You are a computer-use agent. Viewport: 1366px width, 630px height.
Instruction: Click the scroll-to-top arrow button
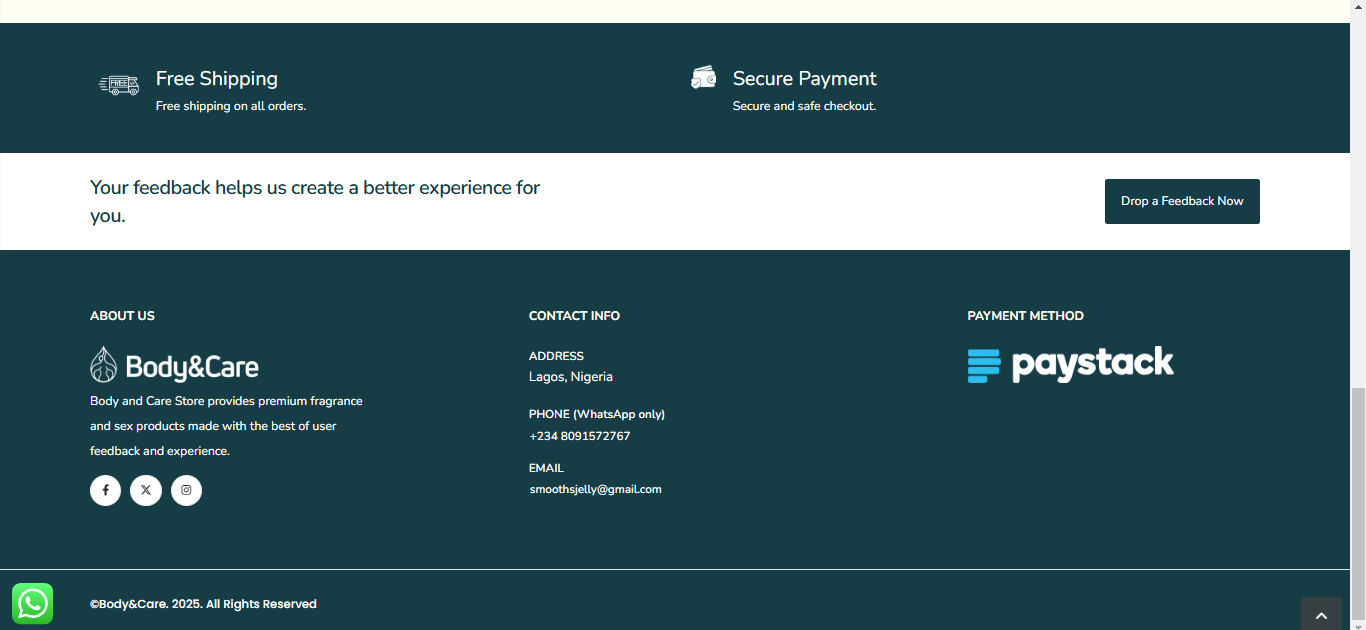(x=1321, y=615)
